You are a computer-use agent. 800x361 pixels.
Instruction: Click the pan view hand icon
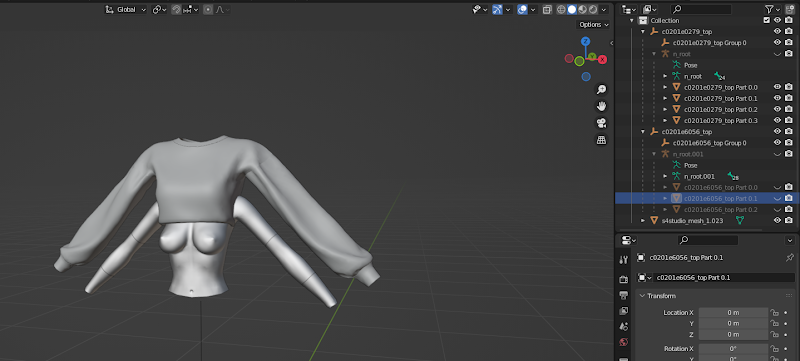[602, 106]
